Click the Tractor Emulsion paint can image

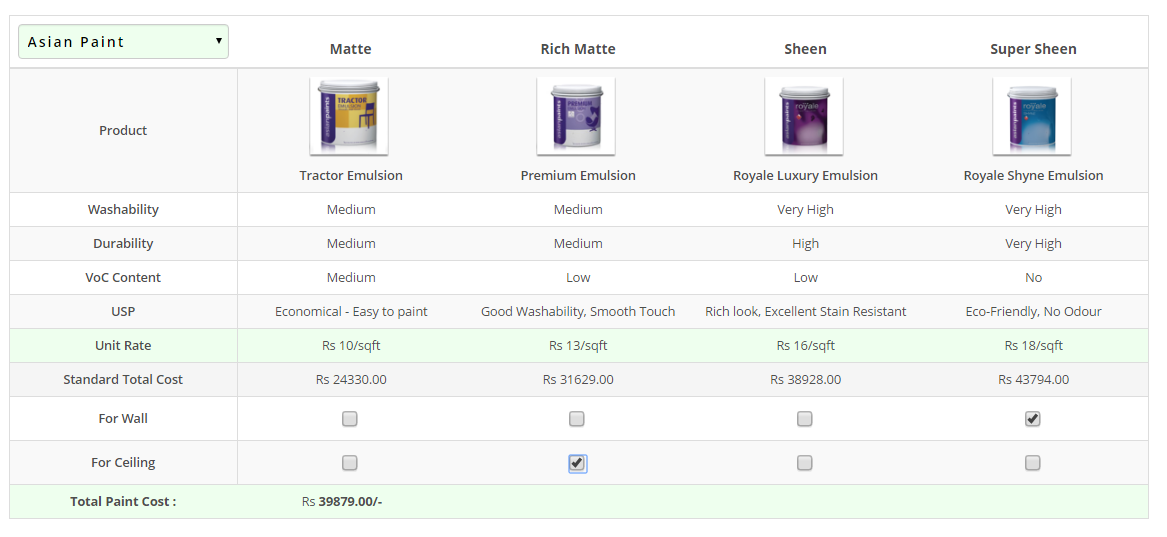click(x=349, y=116)
